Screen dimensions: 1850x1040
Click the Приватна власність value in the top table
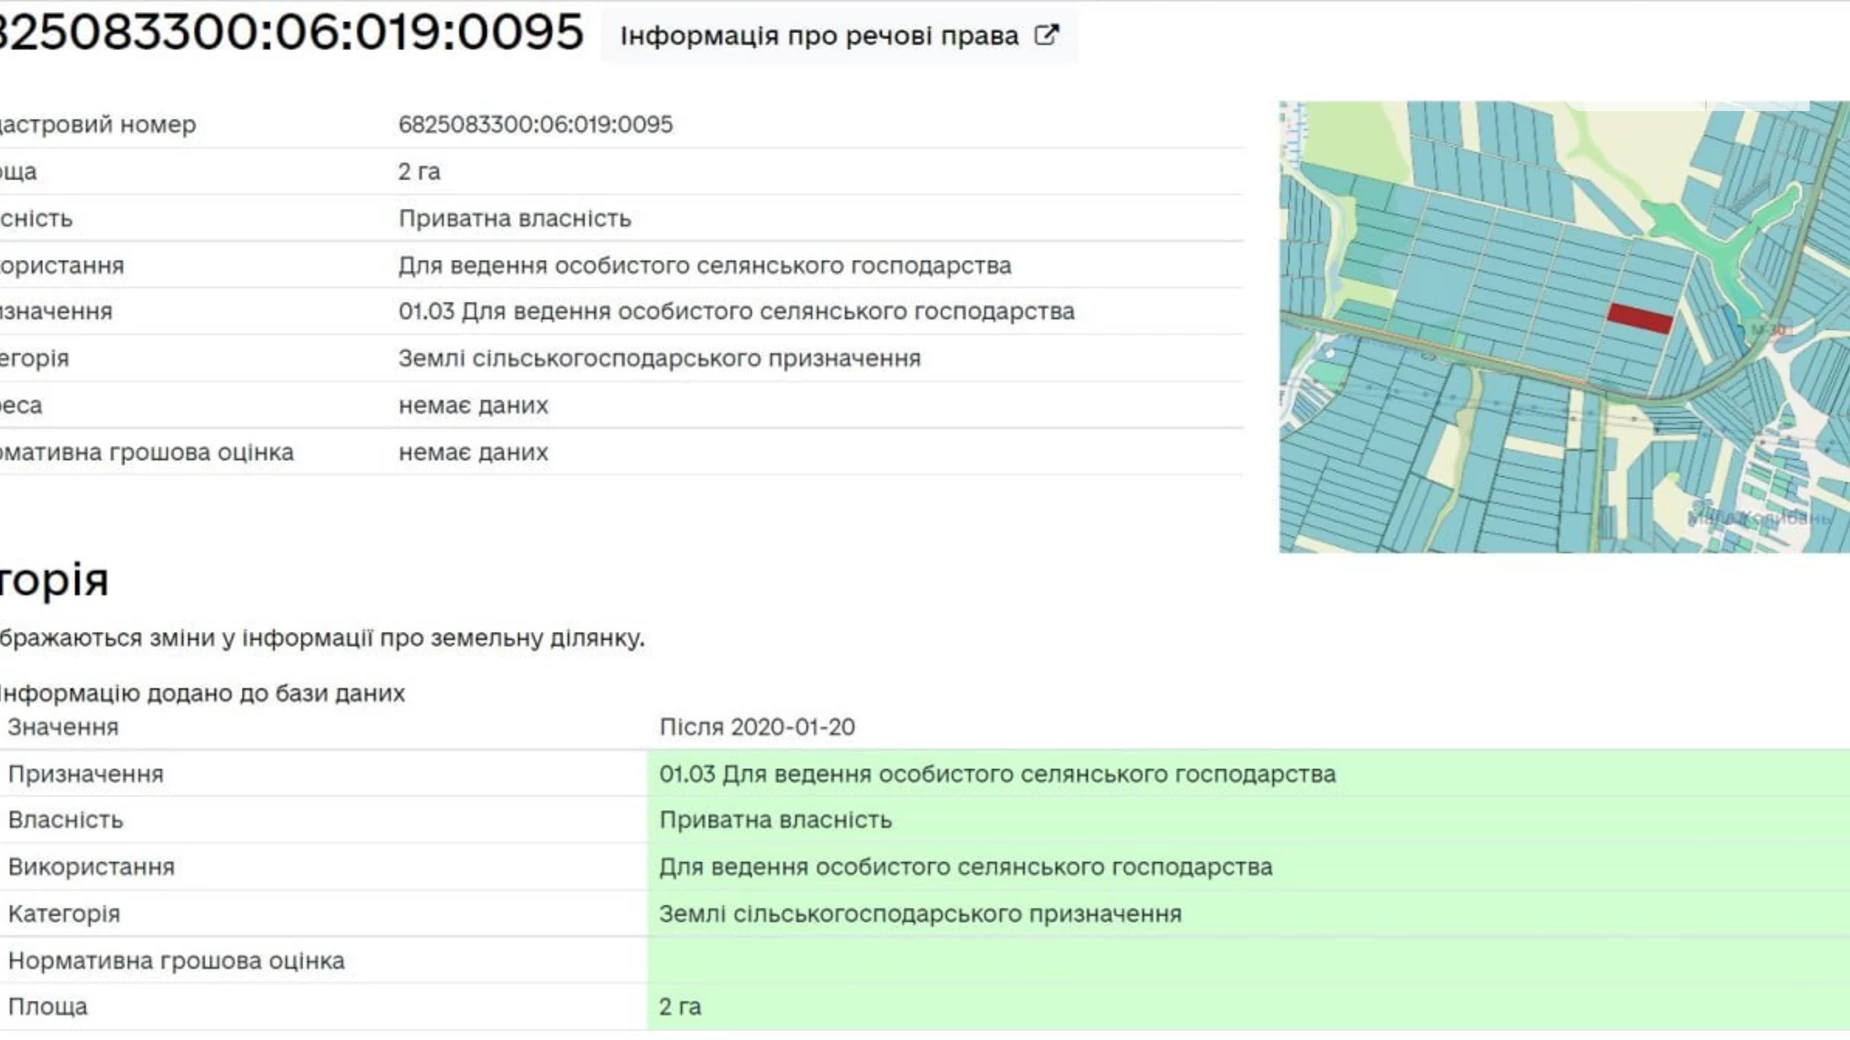tap(514, 219)
